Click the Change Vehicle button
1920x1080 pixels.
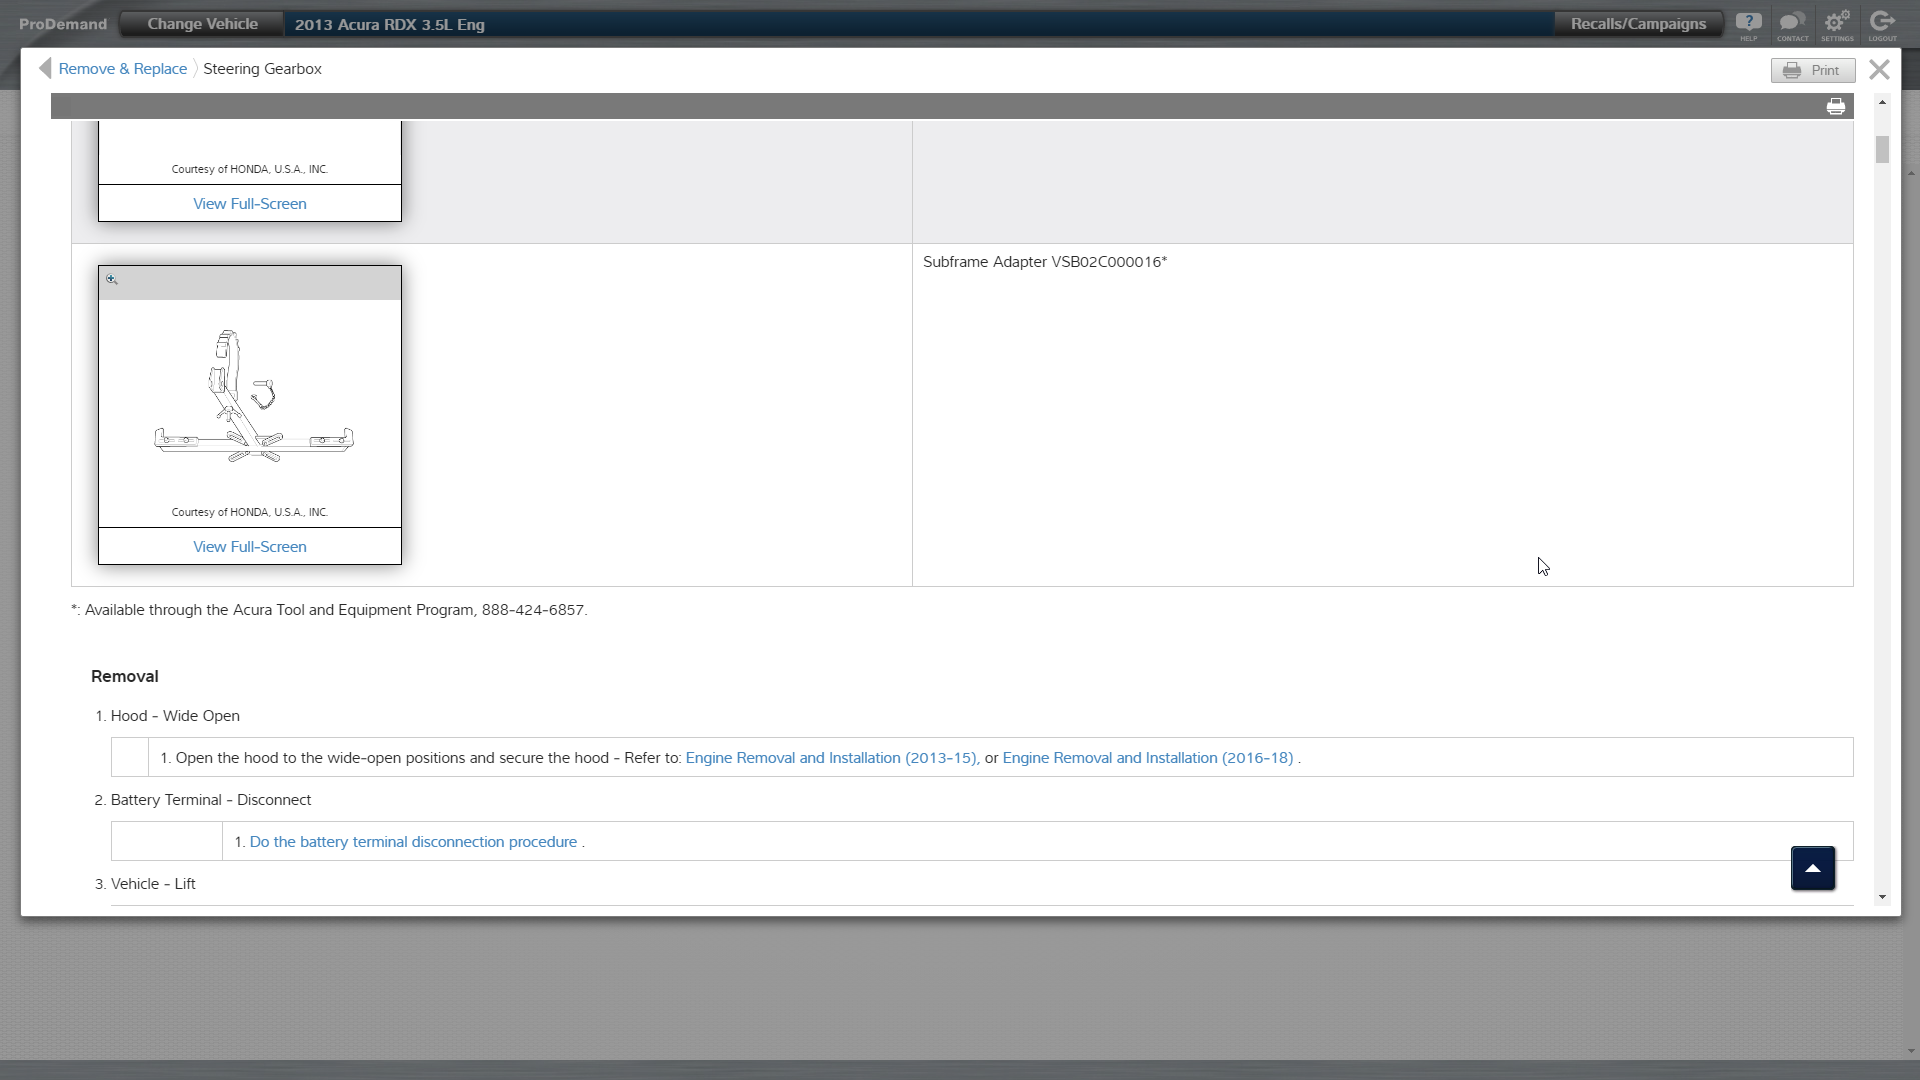[x=202, y=24]
